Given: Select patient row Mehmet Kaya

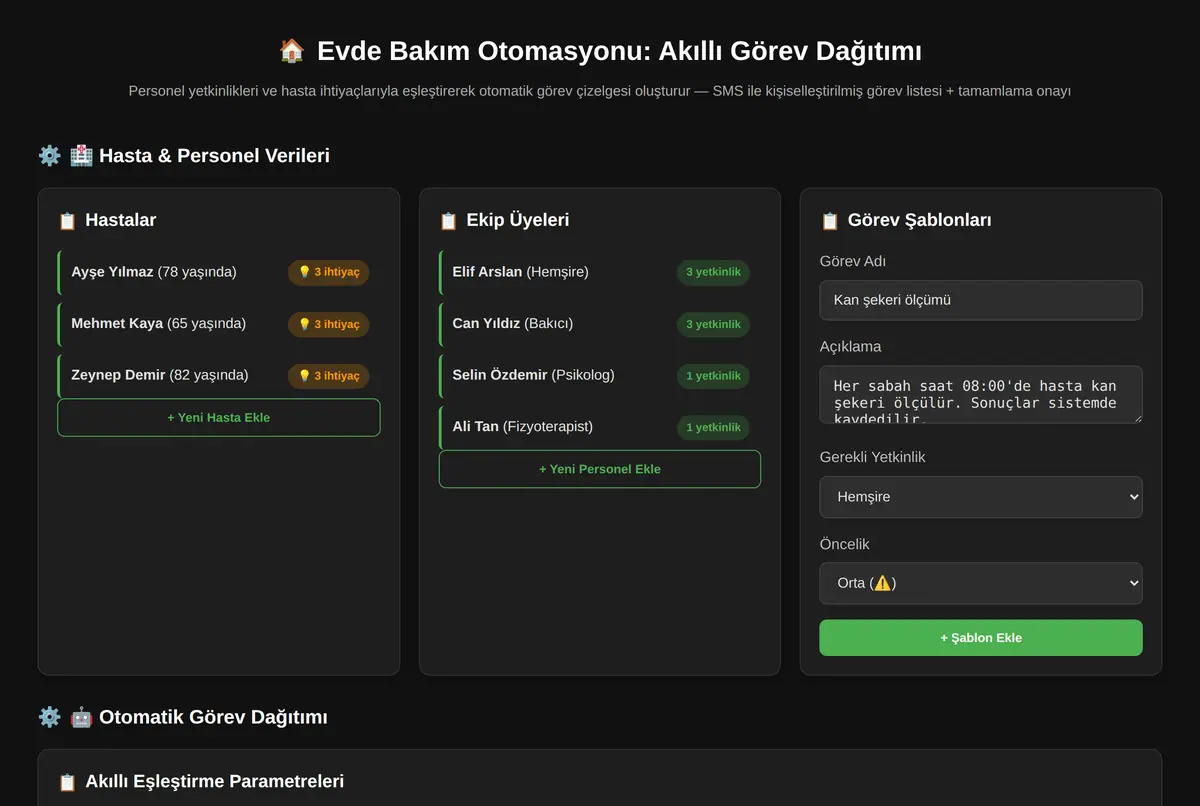Looking at the screenshot, I should click(x=219, y=324).
